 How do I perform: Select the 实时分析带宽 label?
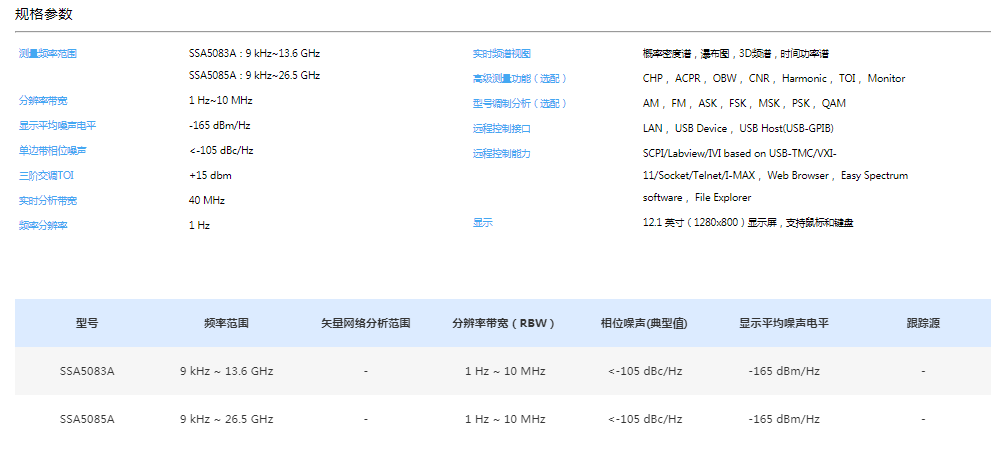tap(48, 201)
